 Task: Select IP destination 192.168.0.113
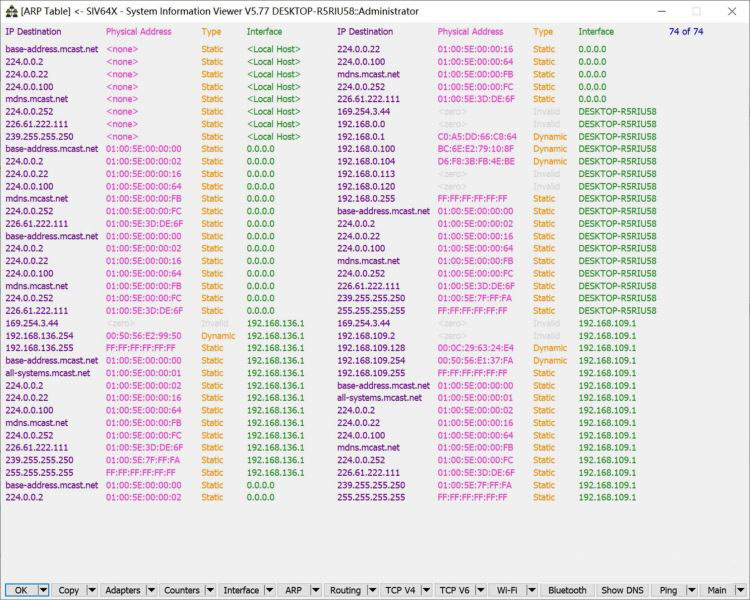click(x=366, y=174)
